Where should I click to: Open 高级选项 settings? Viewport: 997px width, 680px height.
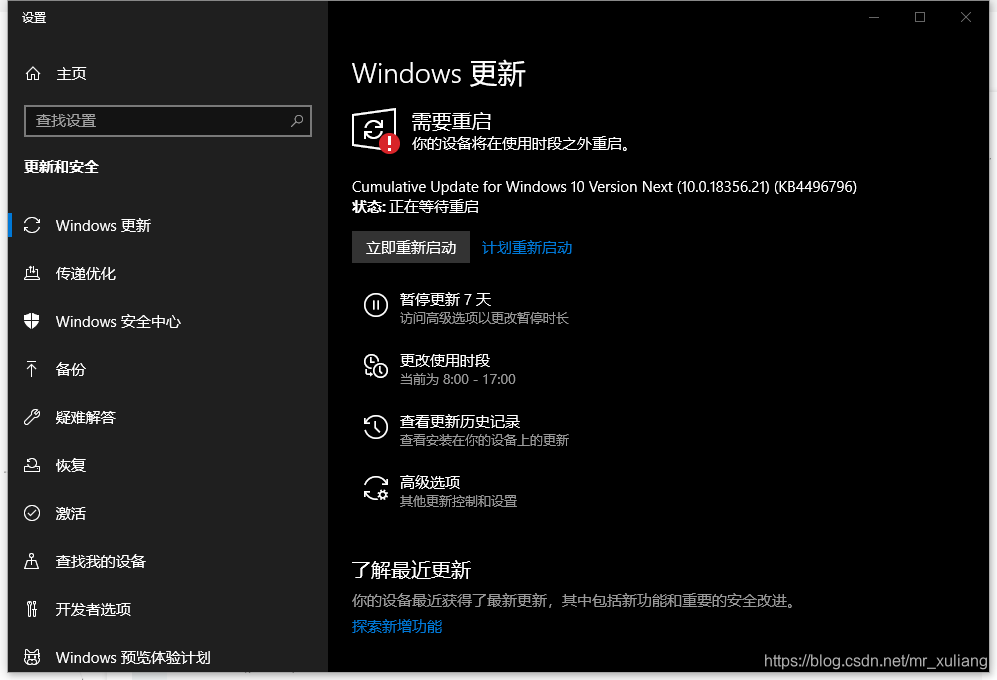pyautogui.click(x=440, y=490)
